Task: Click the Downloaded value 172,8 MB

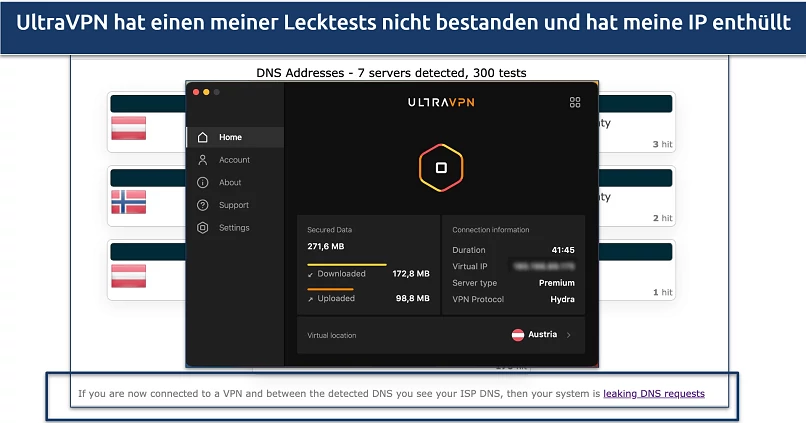Action: coord(411,273)
